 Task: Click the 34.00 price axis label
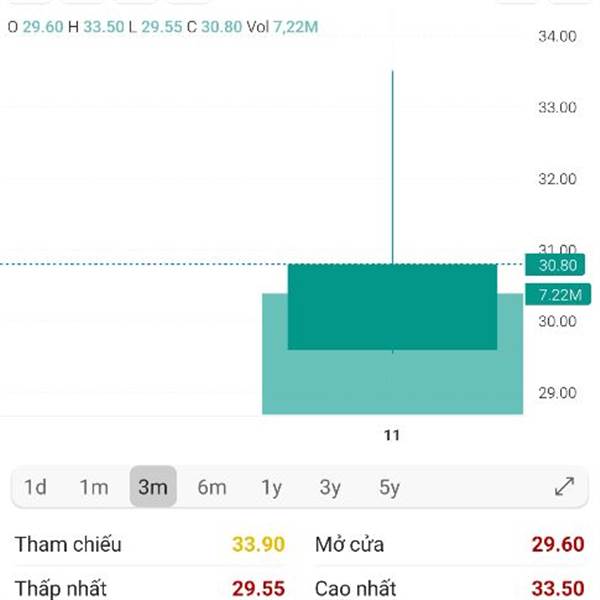[x=557, y=36]
